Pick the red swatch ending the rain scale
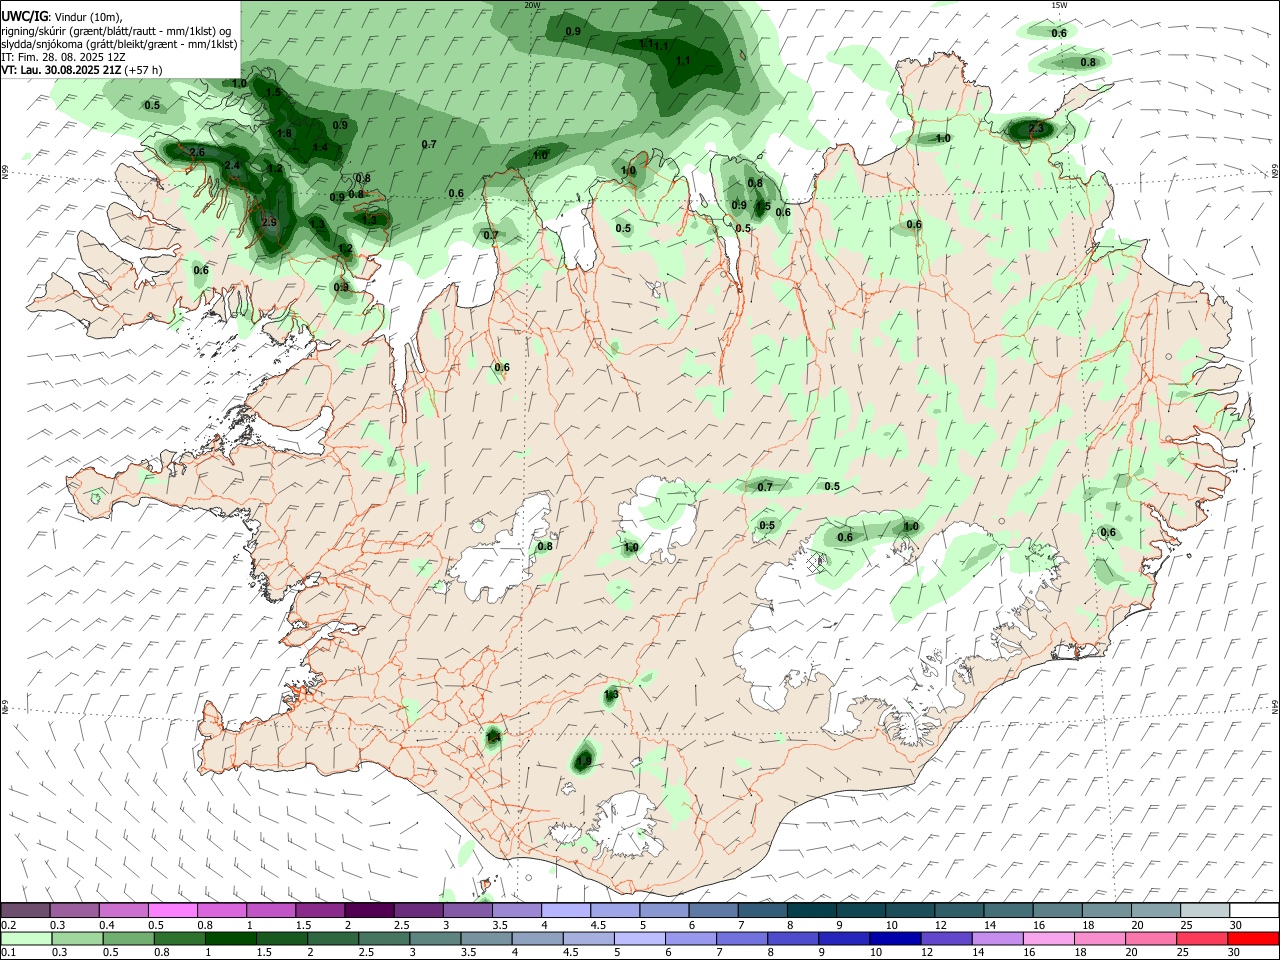1280x960 pixels. point(1255,939)
